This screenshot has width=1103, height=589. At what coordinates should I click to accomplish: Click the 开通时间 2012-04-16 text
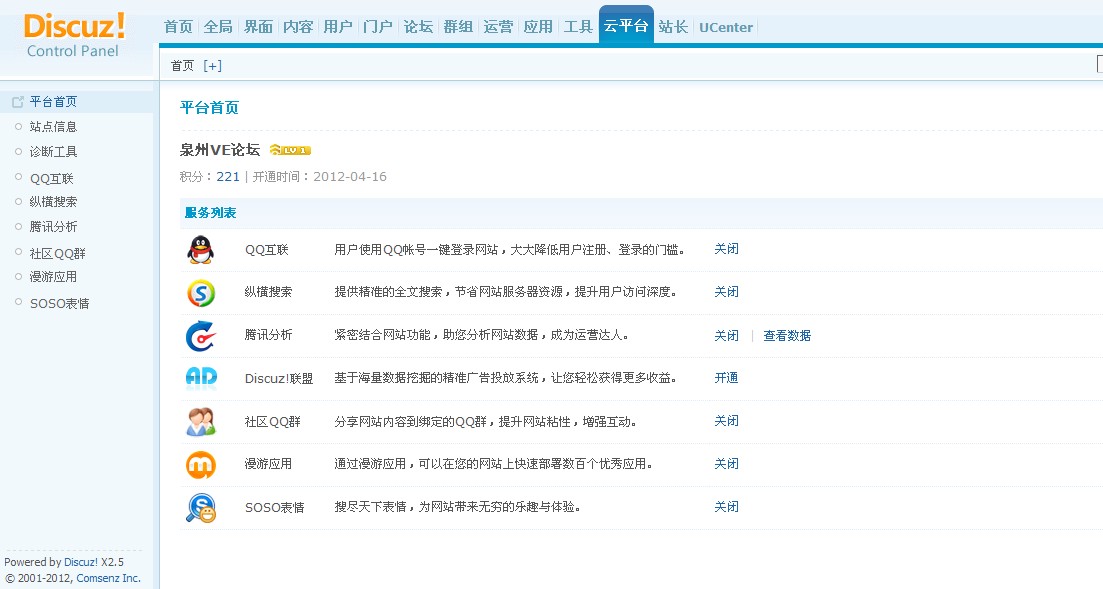320,177
